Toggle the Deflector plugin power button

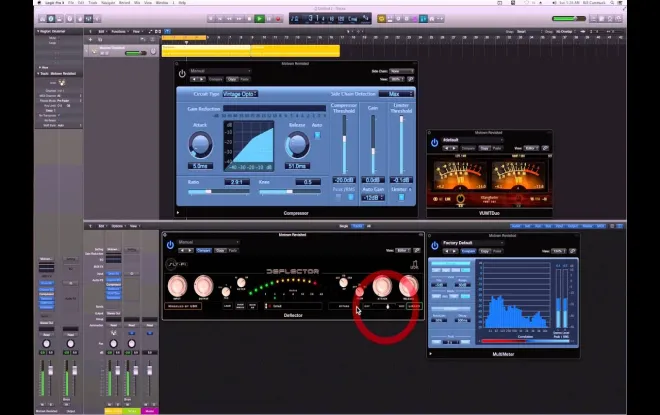(x=170, y=245)
